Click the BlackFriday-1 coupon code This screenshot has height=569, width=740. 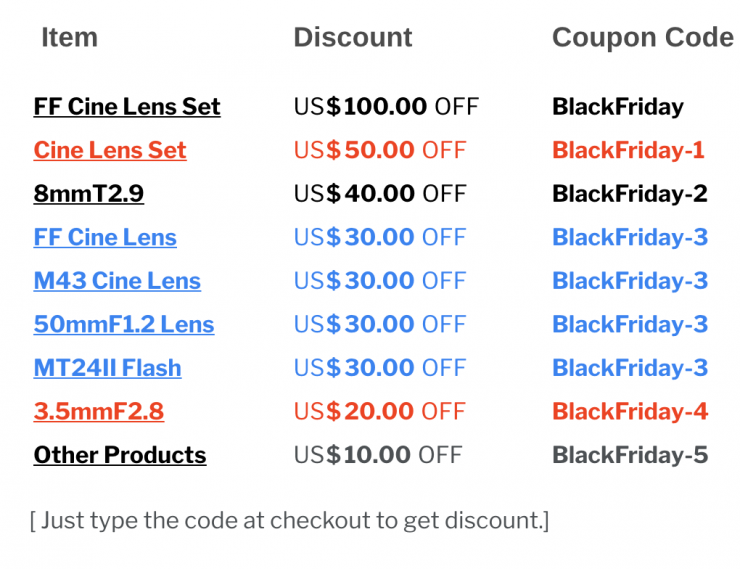pos(628,151)
